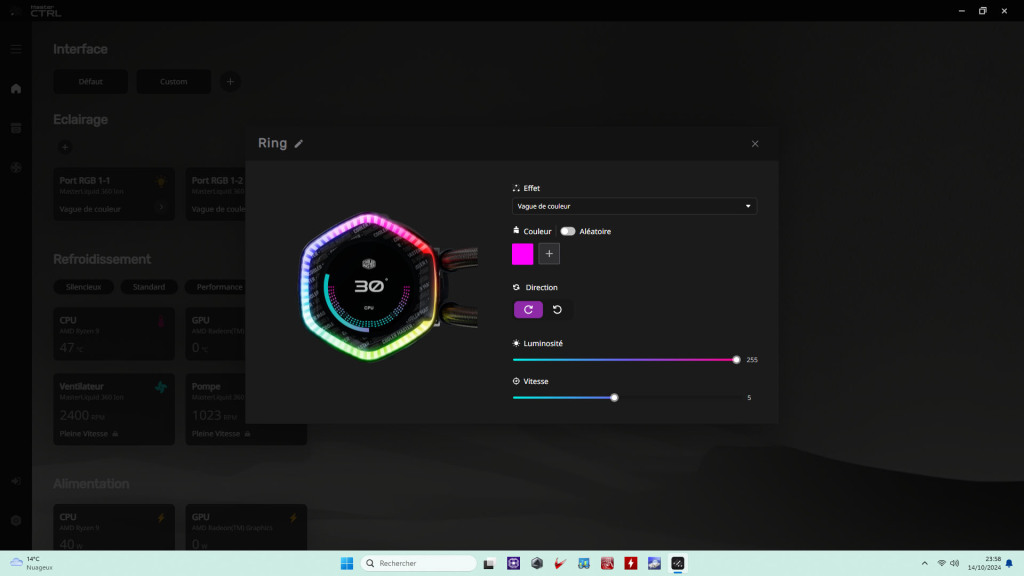Screen dimensions: 1024x576
Task: Go to Home in the sidebar
Action: pyautogui.click(x=16, y=89)
